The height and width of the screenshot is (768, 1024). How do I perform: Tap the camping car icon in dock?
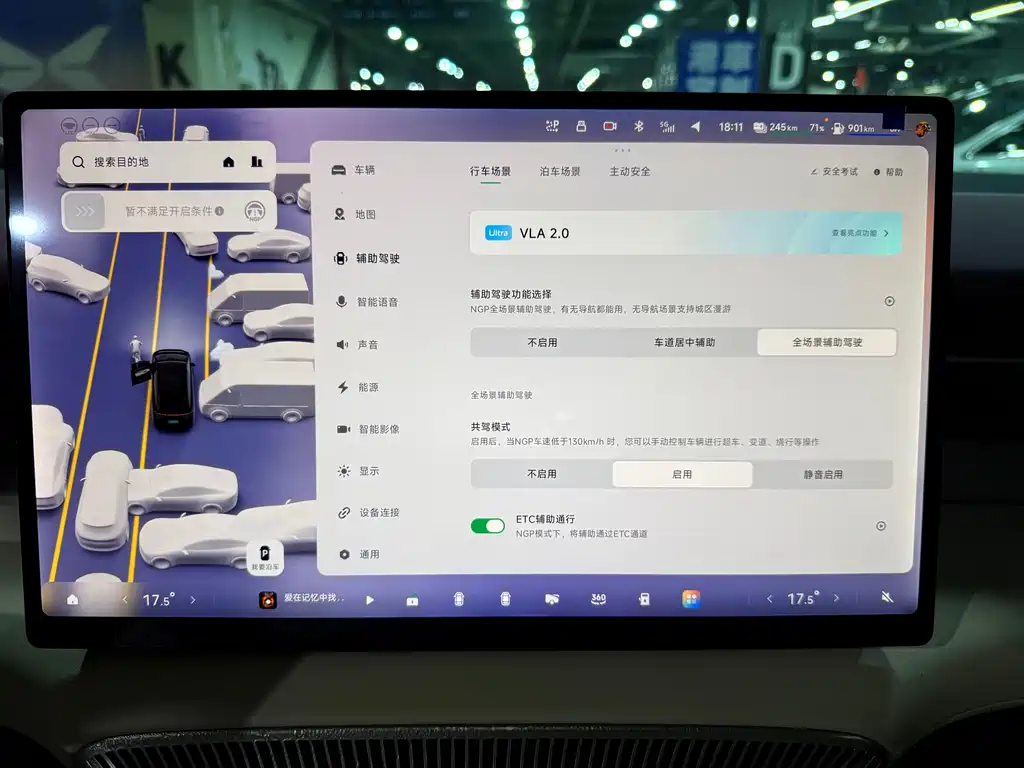pyautogui.click(x=552, y=599)
